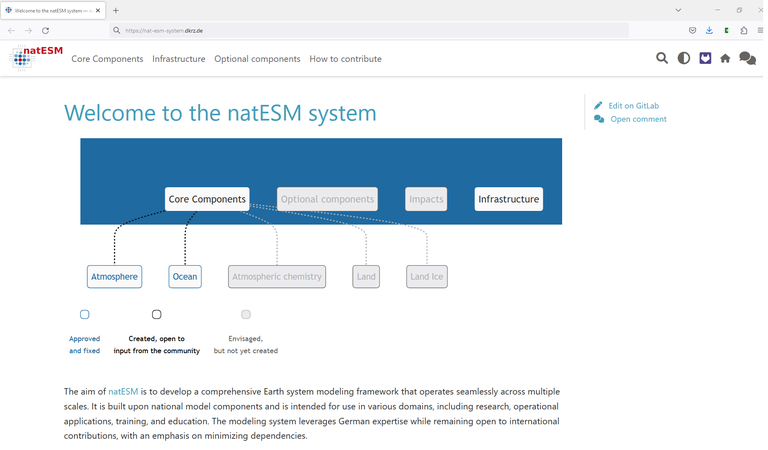Reload the page with the refresh icon
Viewport: 768px width, 450px height.
(x=46, y=30)
